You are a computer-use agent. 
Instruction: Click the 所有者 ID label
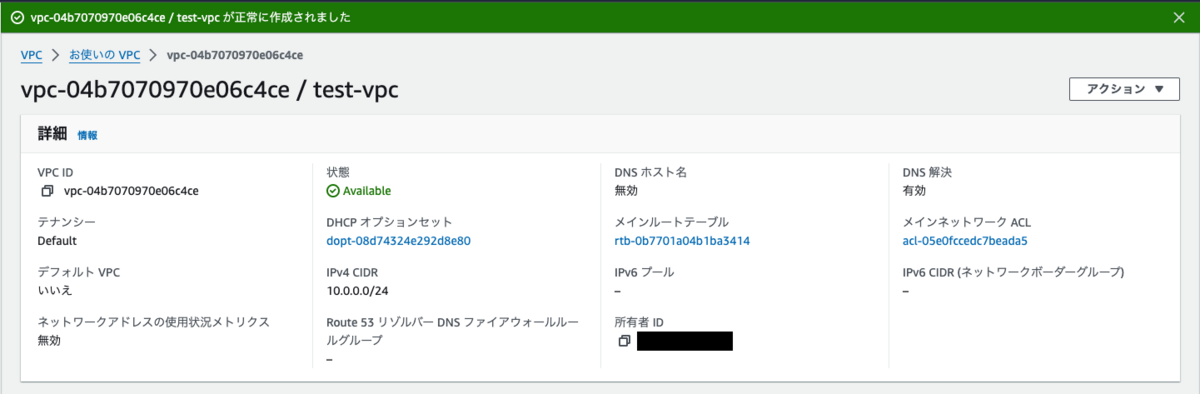coord(639,322)
